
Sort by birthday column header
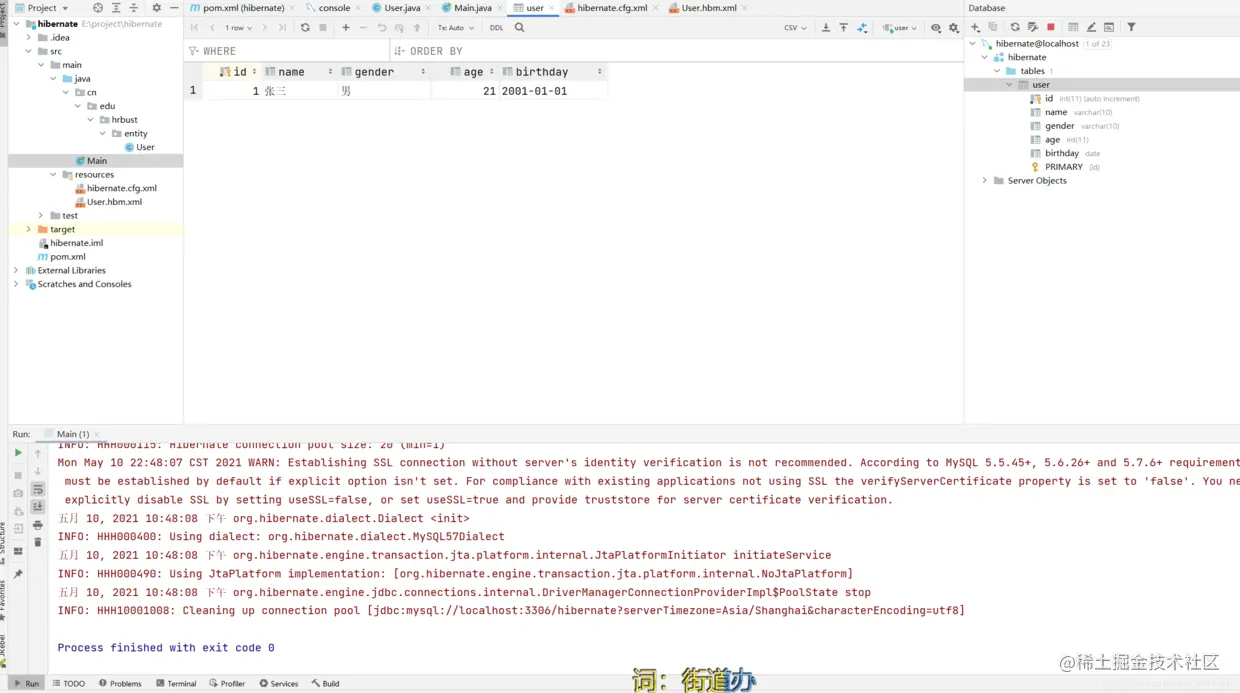553,72
